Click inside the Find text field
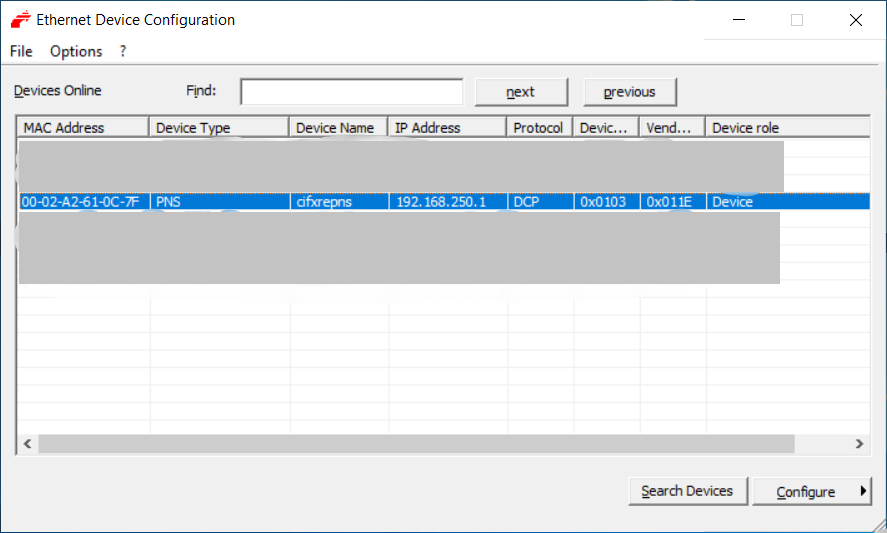The image size is (887, 533). pos(351,92)
